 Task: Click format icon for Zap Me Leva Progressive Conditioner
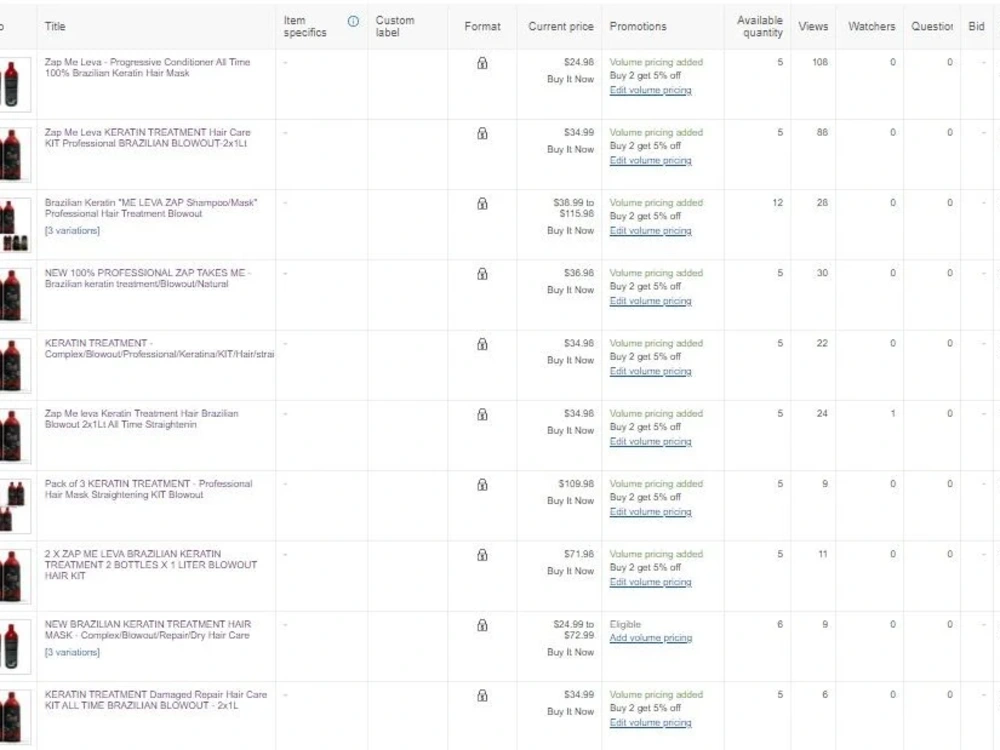click(482, 62)
